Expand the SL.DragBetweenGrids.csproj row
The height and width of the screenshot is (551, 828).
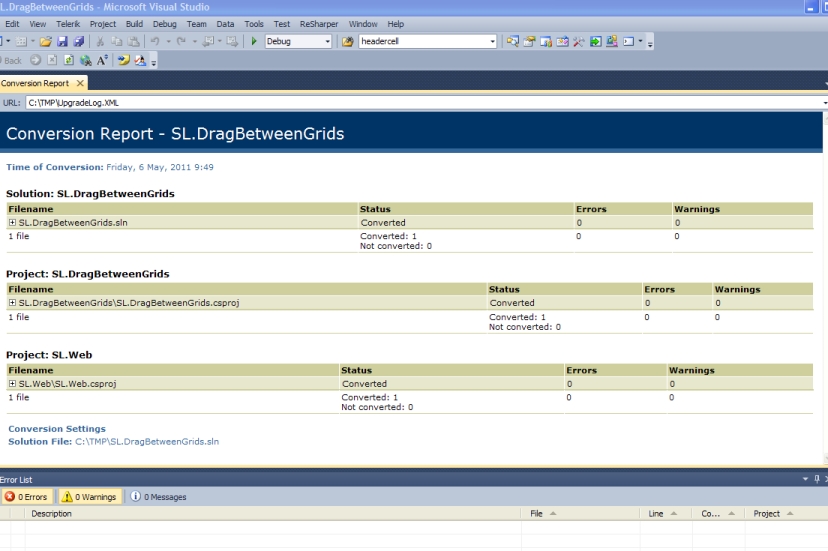coord(12,303)
